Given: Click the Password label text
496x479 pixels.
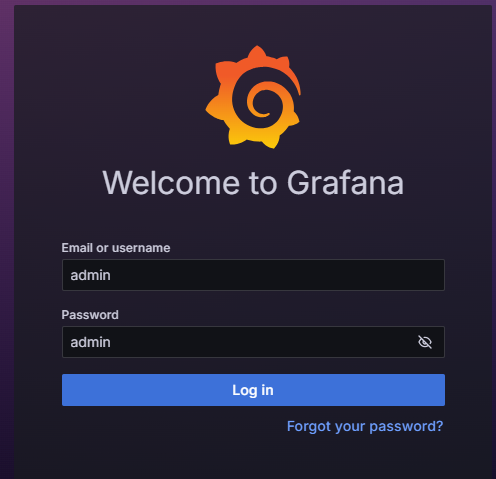Looking at the screenshot, I should click(x=90, y=315).
